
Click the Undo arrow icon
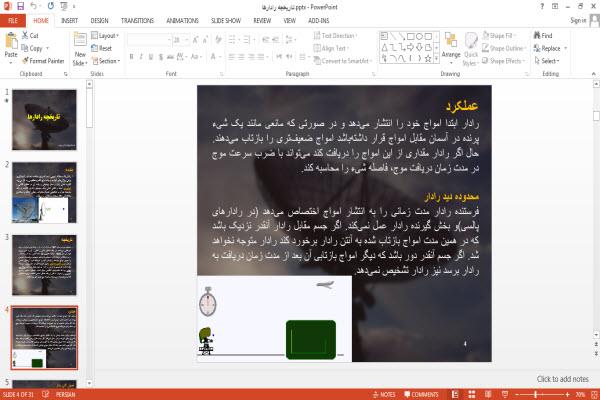tap(33, 6)
